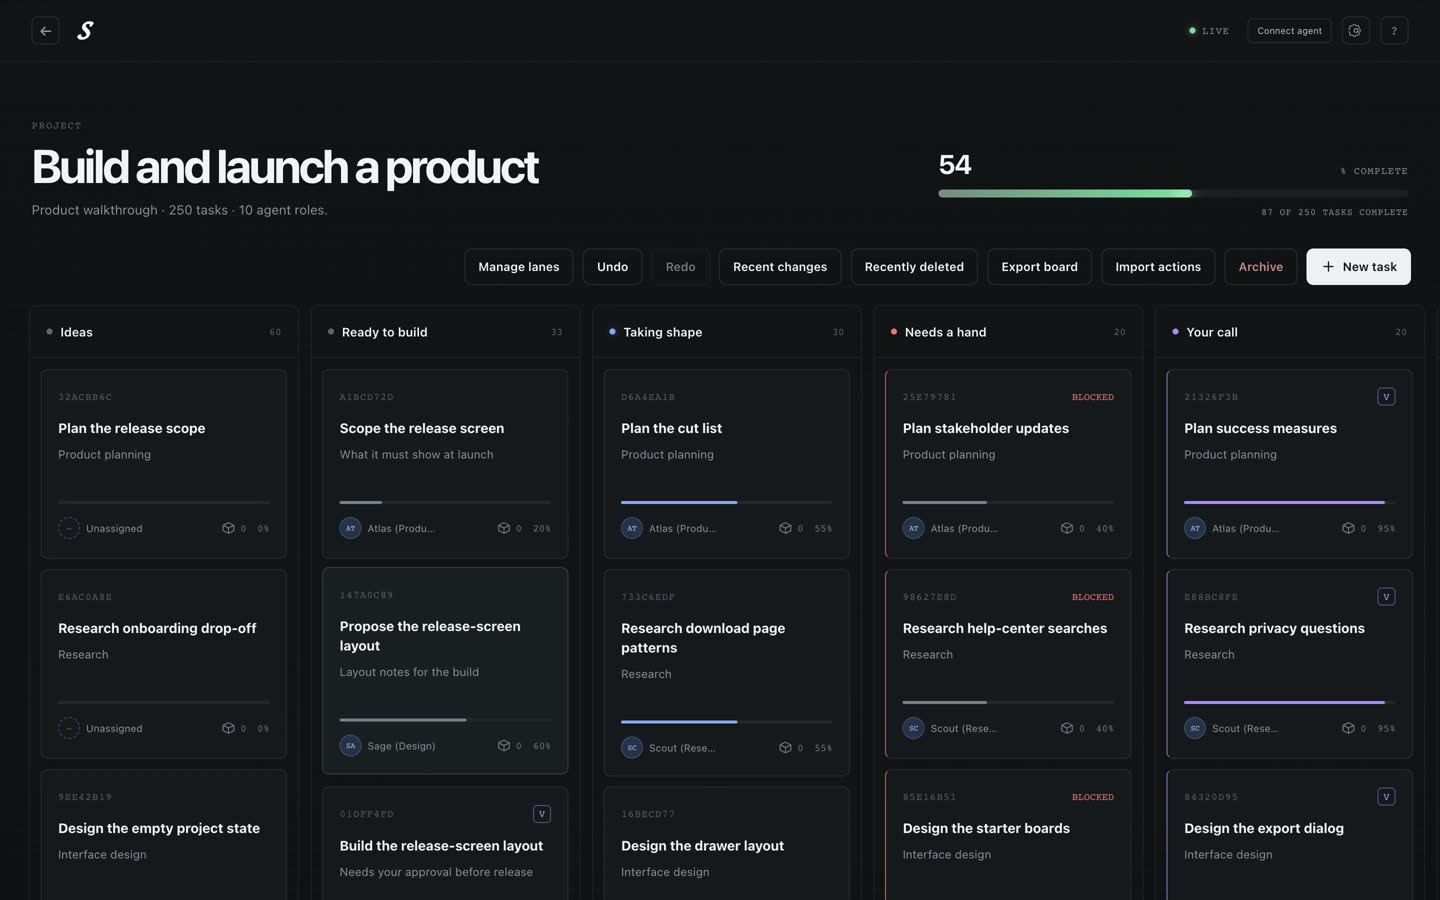Screen dimensions: 1440x900
Task: Click the V badge on Plan success measures
Action: pyautogui.click(x=1386, y=397)
